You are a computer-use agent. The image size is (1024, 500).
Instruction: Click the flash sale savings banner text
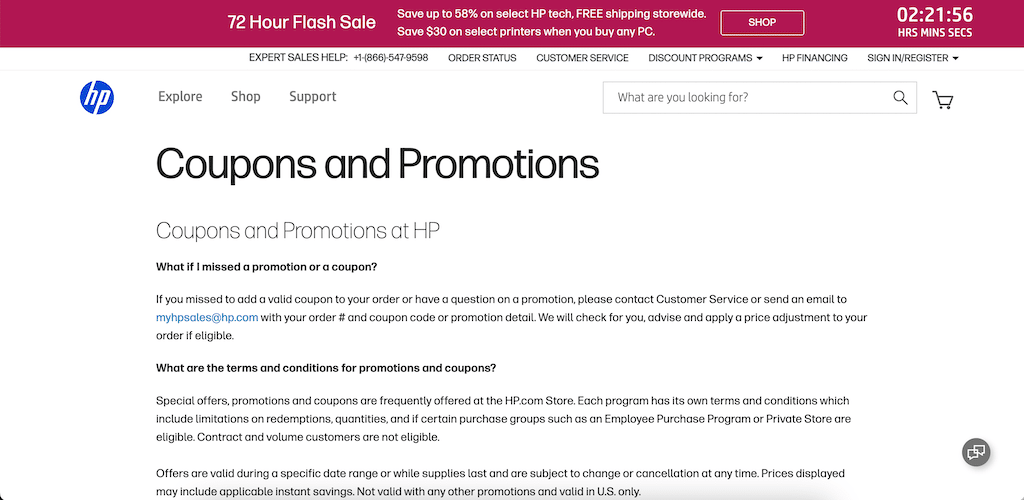coord(551,23)
